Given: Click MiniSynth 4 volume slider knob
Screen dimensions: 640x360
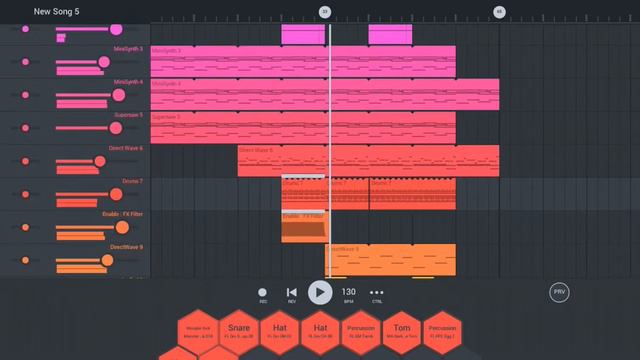Looking at the screenshot, I should click(x=119, y=95).
